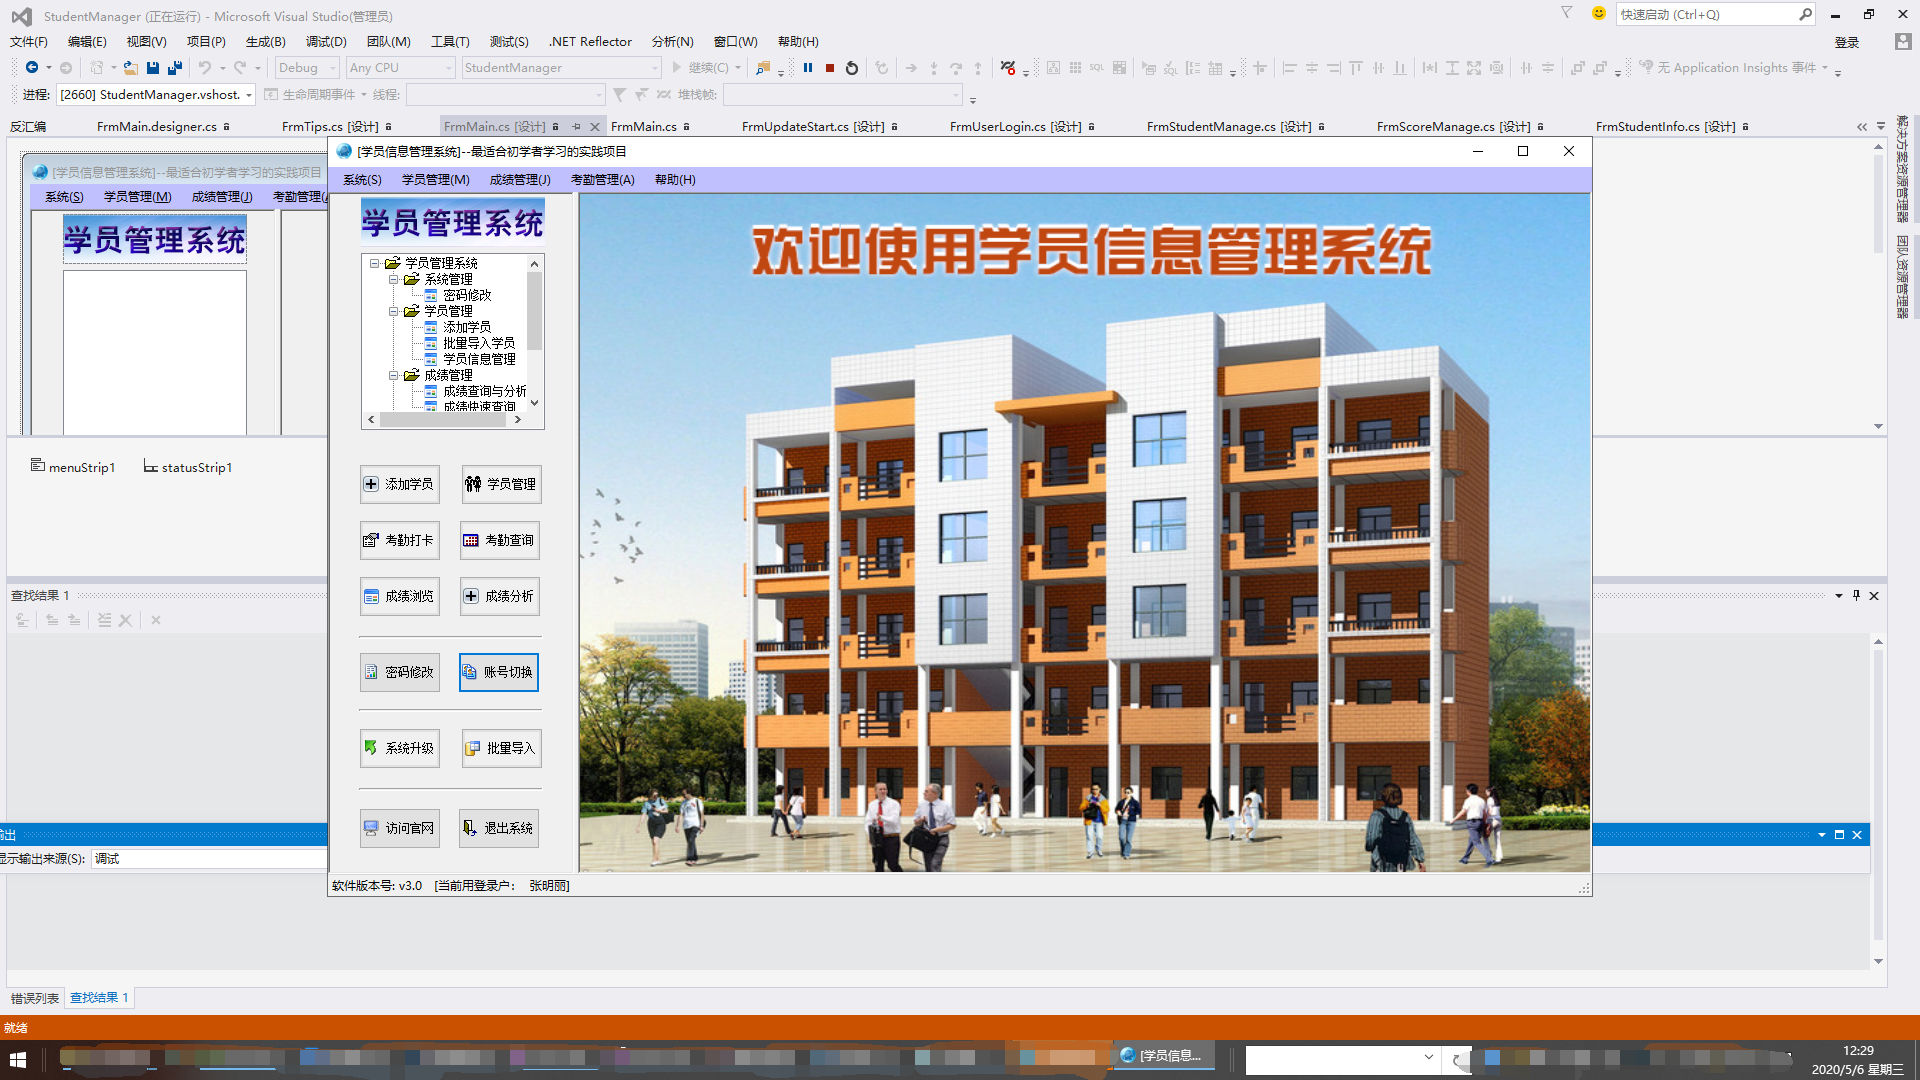Click the Undo arrow in toolbar
Screen dimensions: 1920x1080
coord(204,68)
